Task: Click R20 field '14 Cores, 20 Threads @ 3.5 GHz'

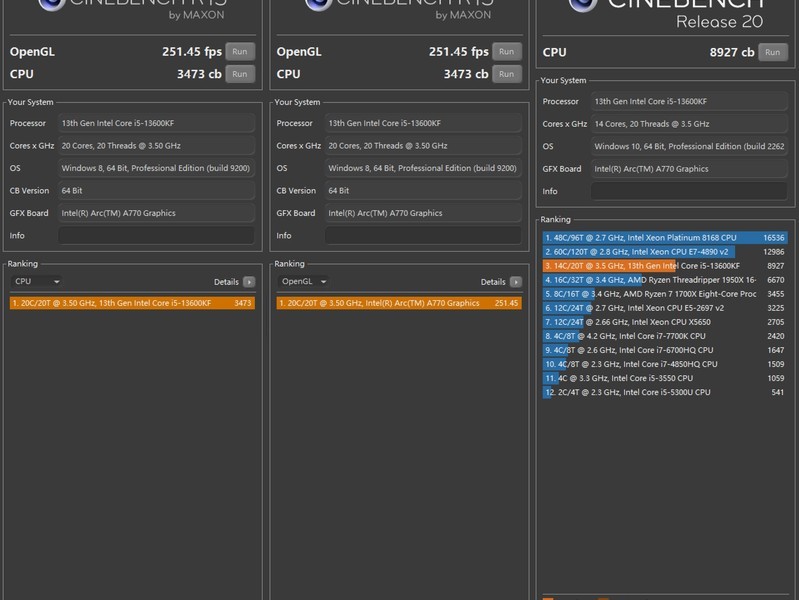Action: click(689, 124)
